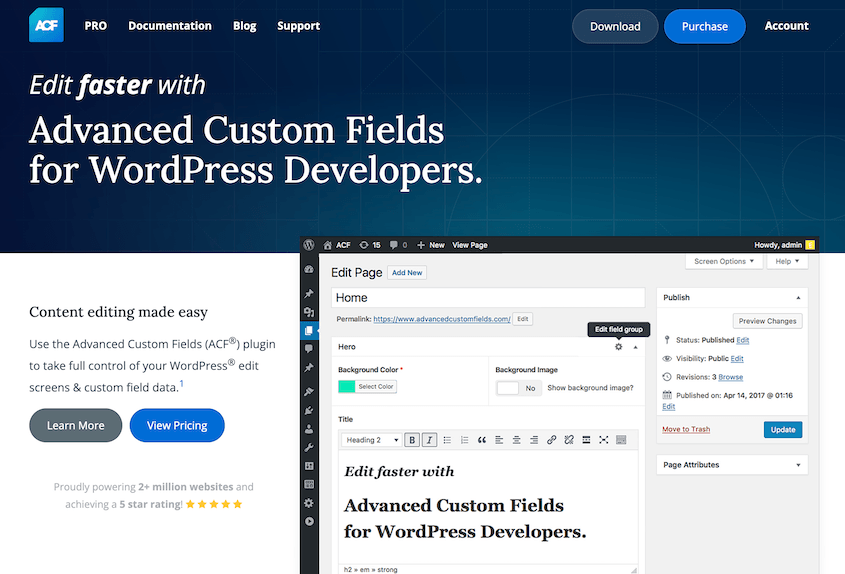Screen dimensions: 845x574
Task: Collapse the Hero field group panel
Action: tap(636, 347)
